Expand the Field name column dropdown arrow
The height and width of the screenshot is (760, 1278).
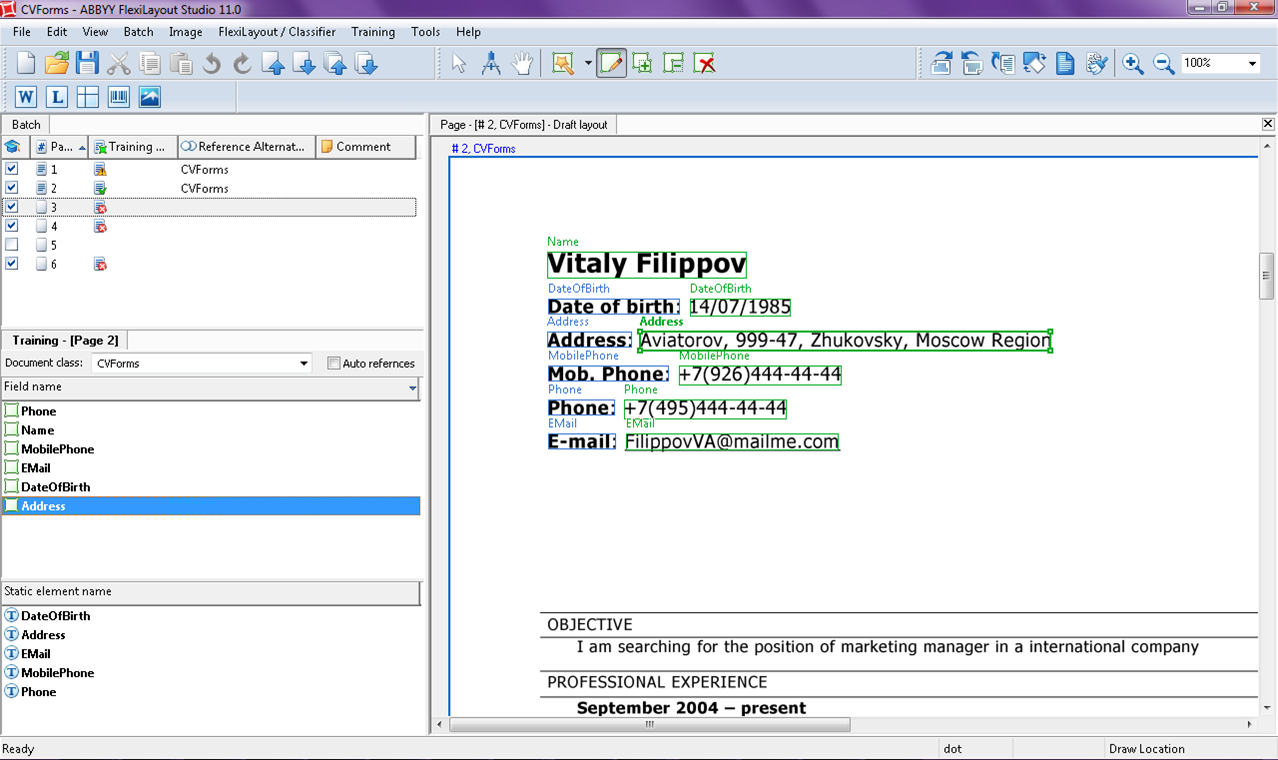(x=412, y=388)
